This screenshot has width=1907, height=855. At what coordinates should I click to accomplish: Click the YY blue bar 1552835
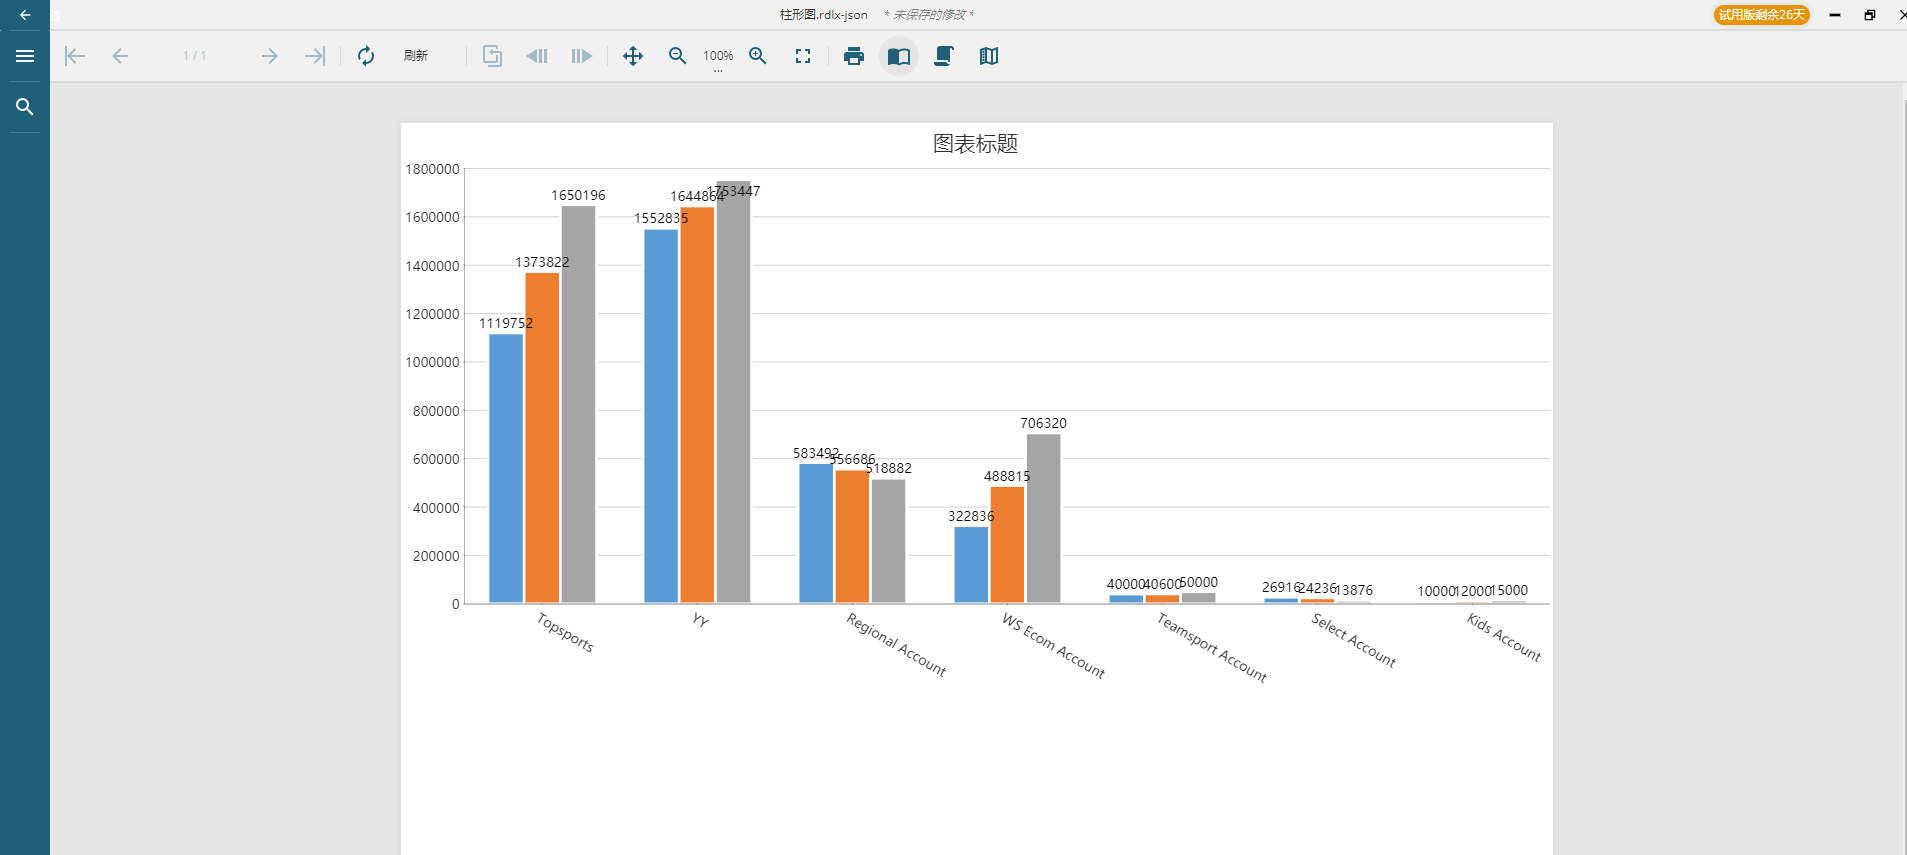click(661, 416)
